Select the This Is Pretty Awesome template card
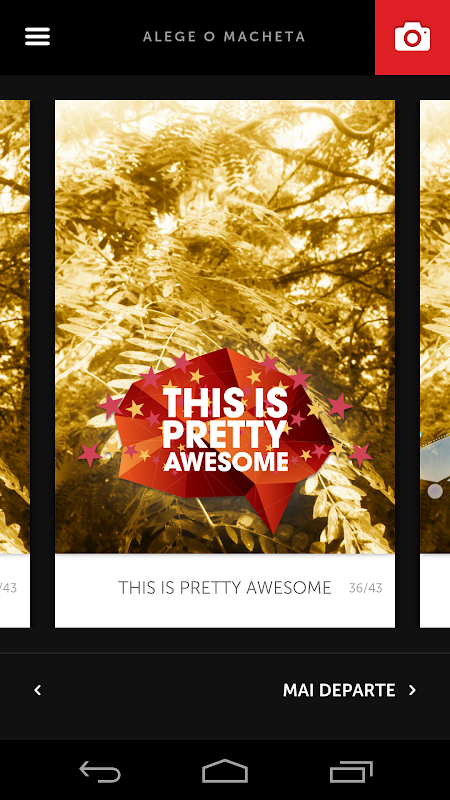The width and height of the screenshot is (450, 800). [x=225, y=364]
